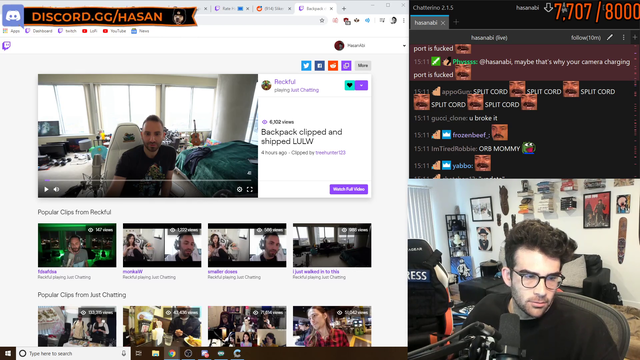This screenshot has width=640, height=360.
Task: Open the Twitch home logo
Action: pos(7,46)
